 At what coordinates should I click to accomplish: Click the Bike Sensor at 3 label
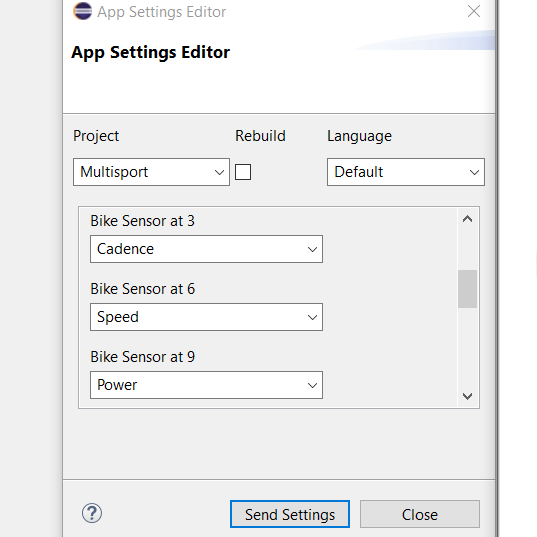click(142, 221)
